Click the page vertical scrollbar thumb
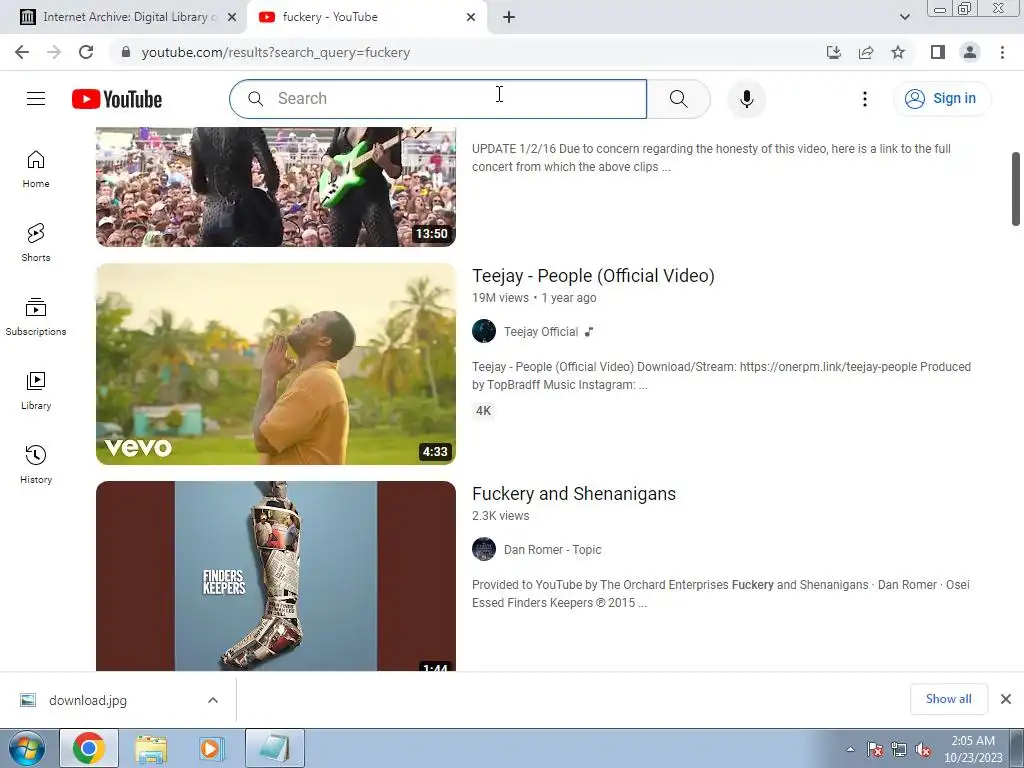This screenshot has height=768, width=1024. click(1016, 189)
